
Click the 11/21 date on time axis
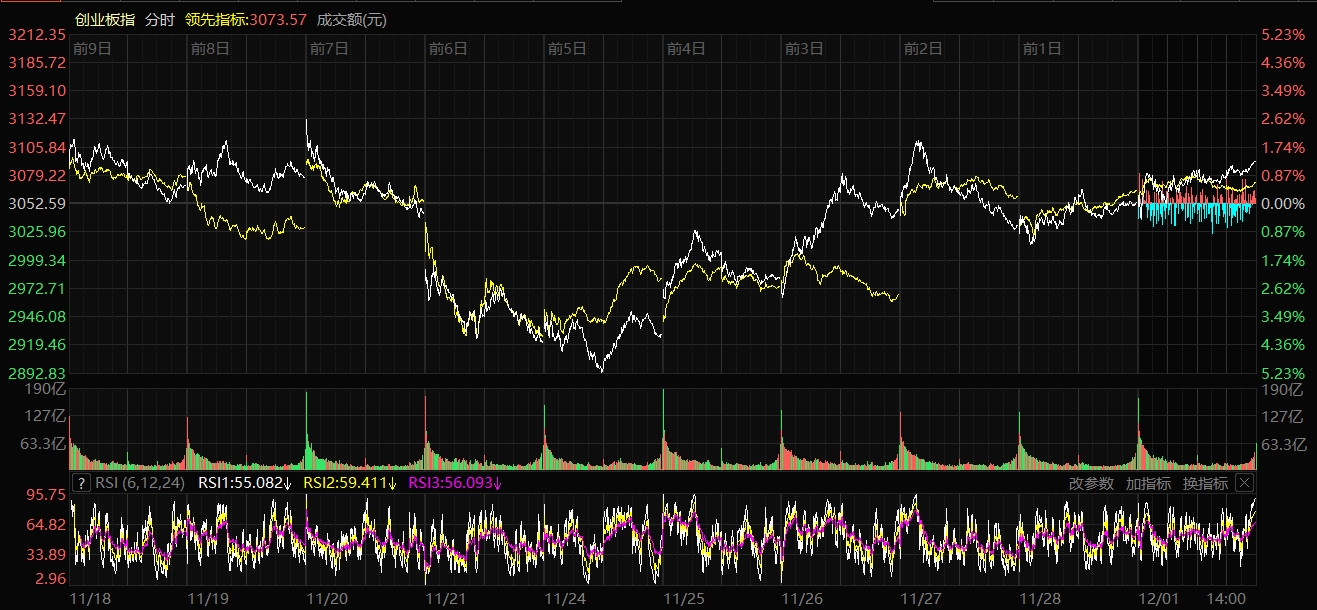tap(445, 598)
